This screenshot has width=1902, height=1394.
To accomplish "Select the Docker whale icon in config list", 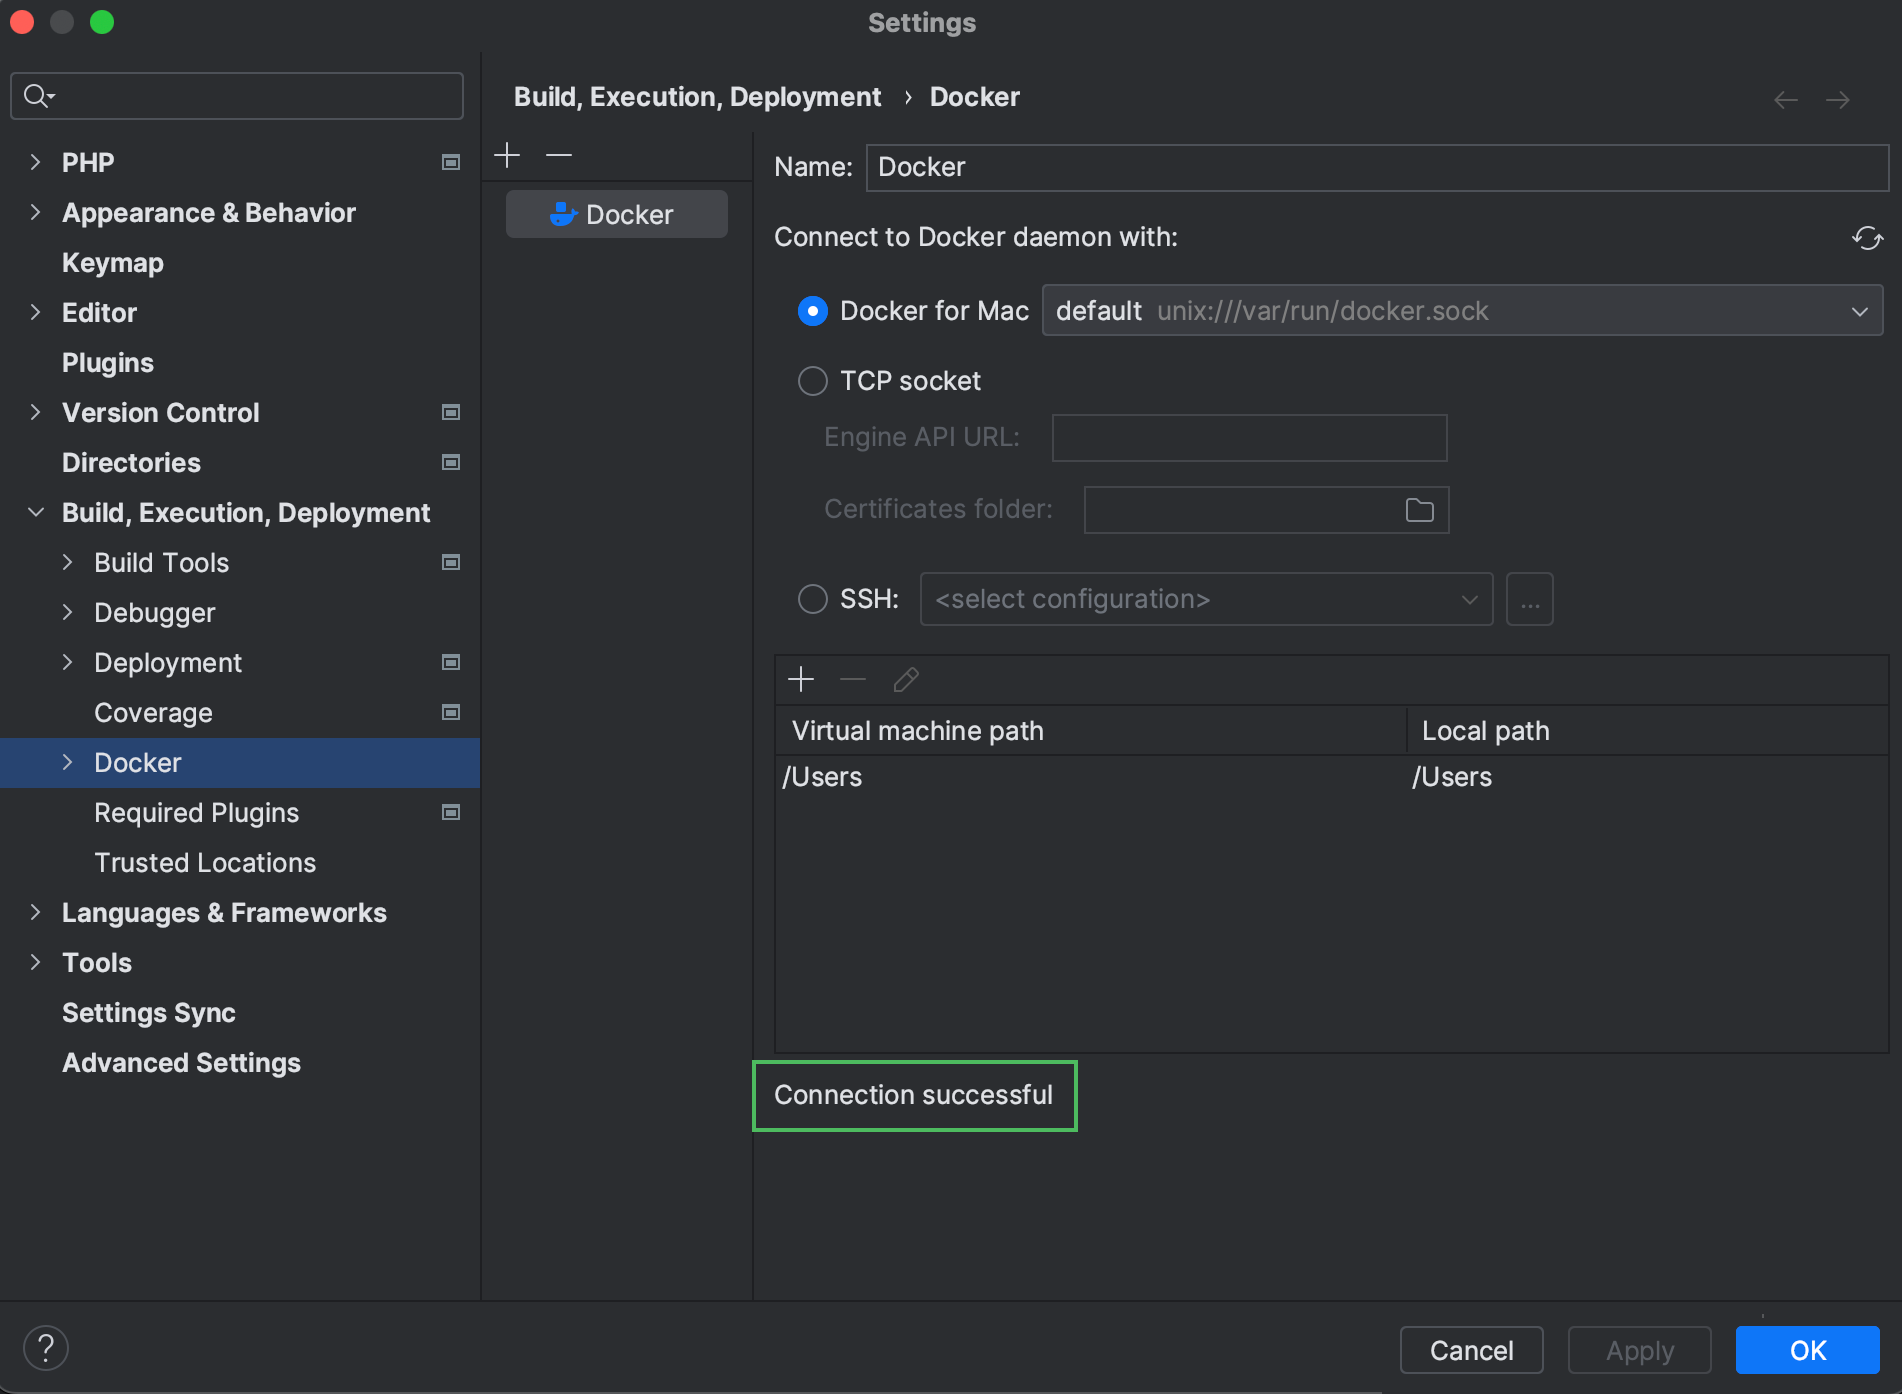I will tap(562, 213).
